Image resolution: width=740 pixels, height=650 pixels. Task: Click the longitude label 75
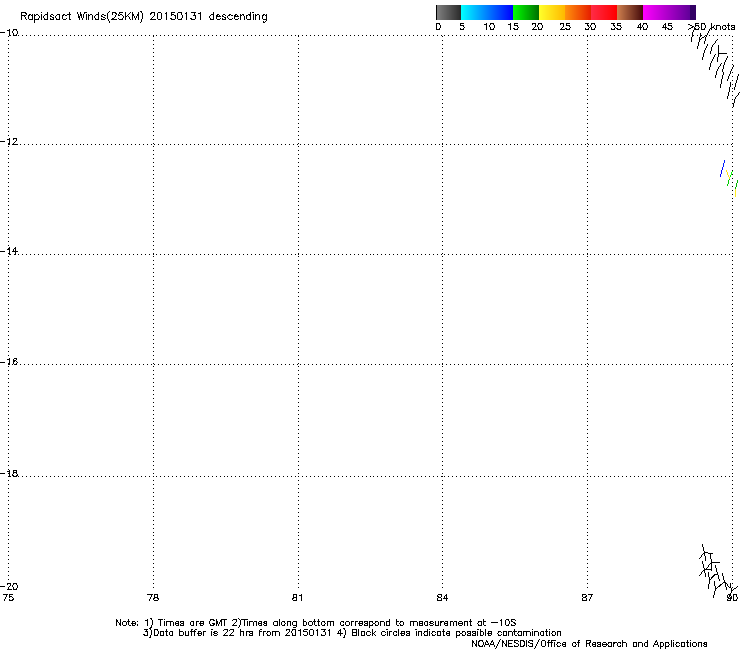[8, 598]
